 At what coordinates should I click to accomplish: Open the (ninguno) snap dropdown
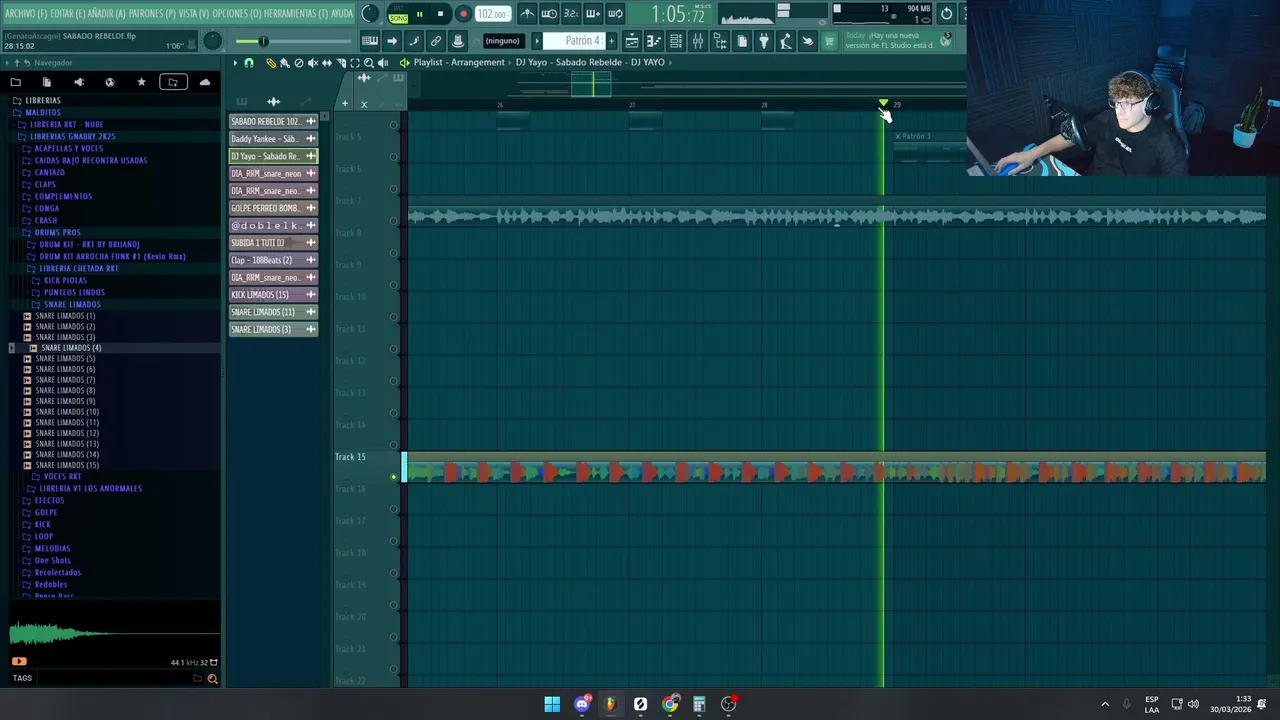click(x=502, y=41)
